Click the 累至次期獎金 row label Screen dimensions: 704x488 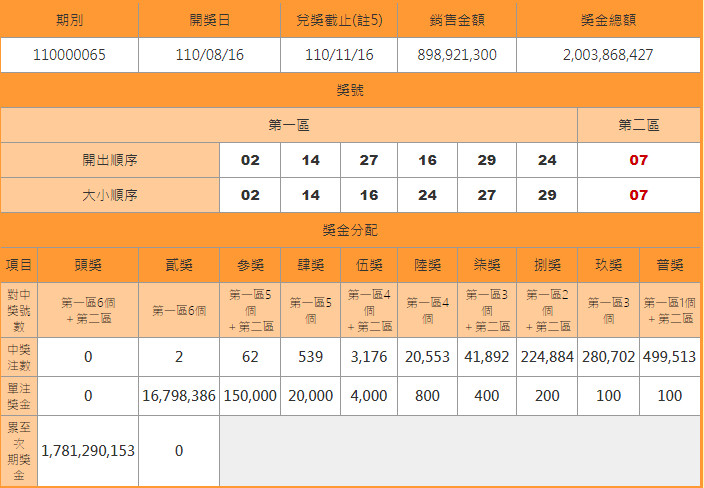pyautogui.click(x=19, y=451)
